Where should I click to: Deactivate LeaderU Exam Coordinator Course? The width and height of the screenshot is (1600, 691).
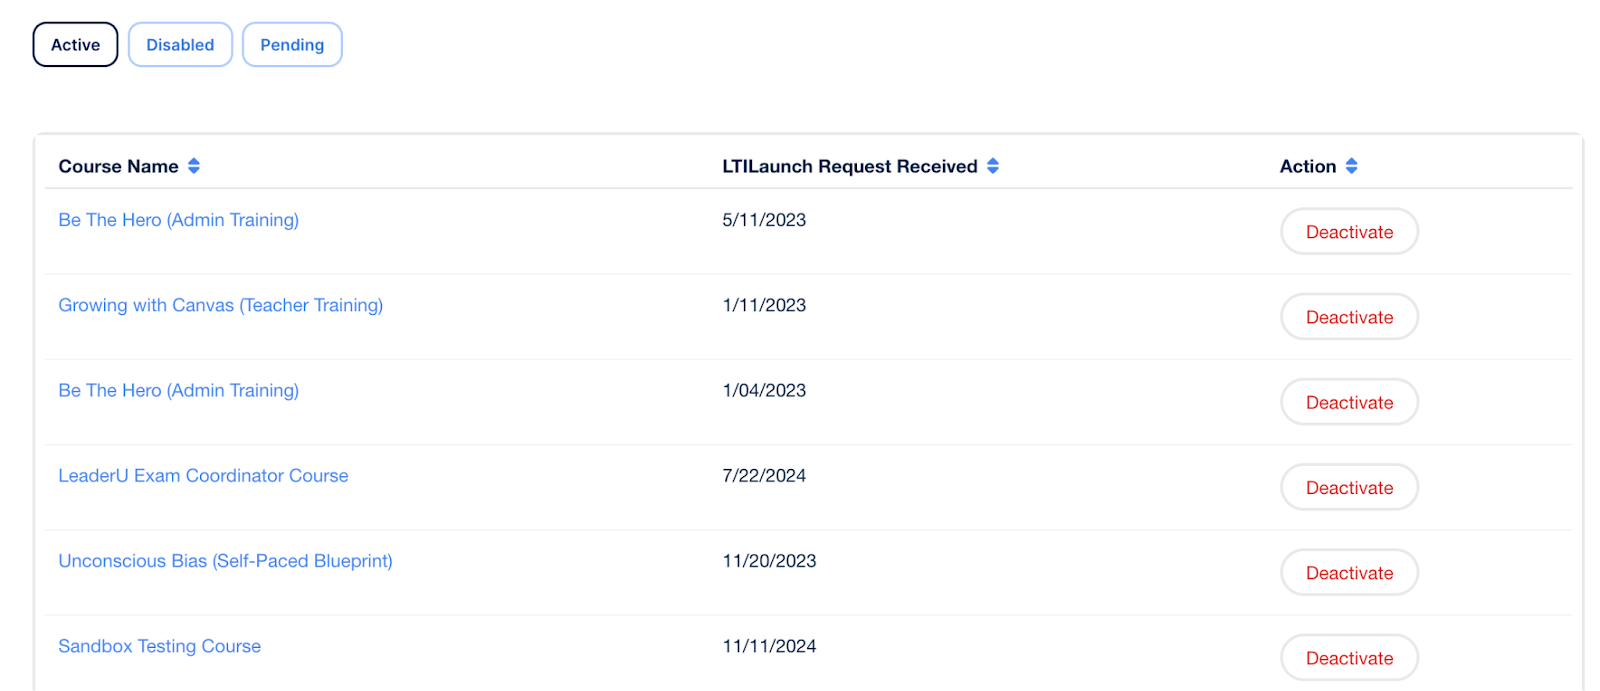pyautogui.click(x=1349, y=488)
